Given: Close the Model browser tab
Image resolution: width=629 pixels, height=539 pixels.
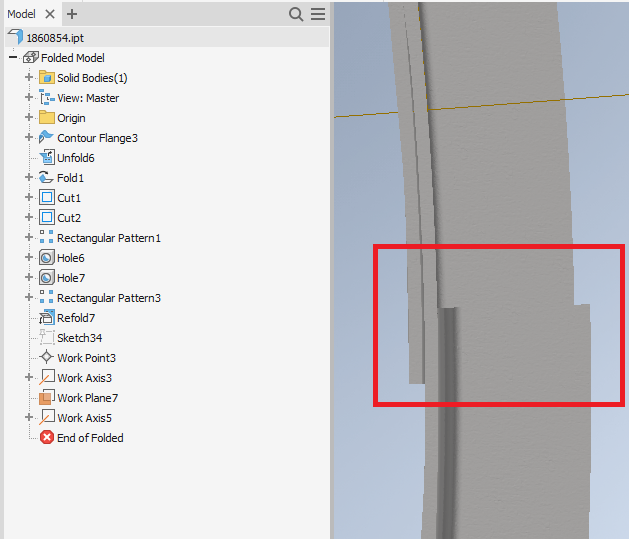Looking at the screenshot, I should [50, 14].
